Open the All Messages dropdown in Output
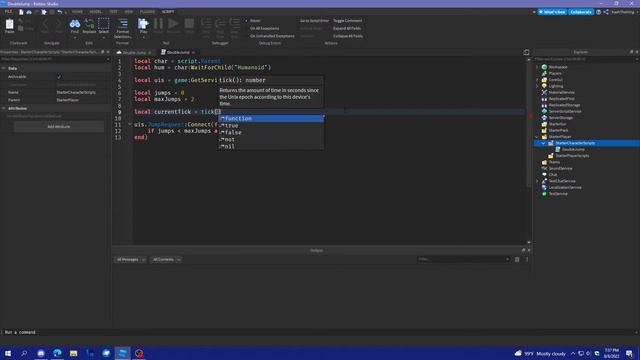The width and height of the screenshot is (640, 360). tap(131, 260)
